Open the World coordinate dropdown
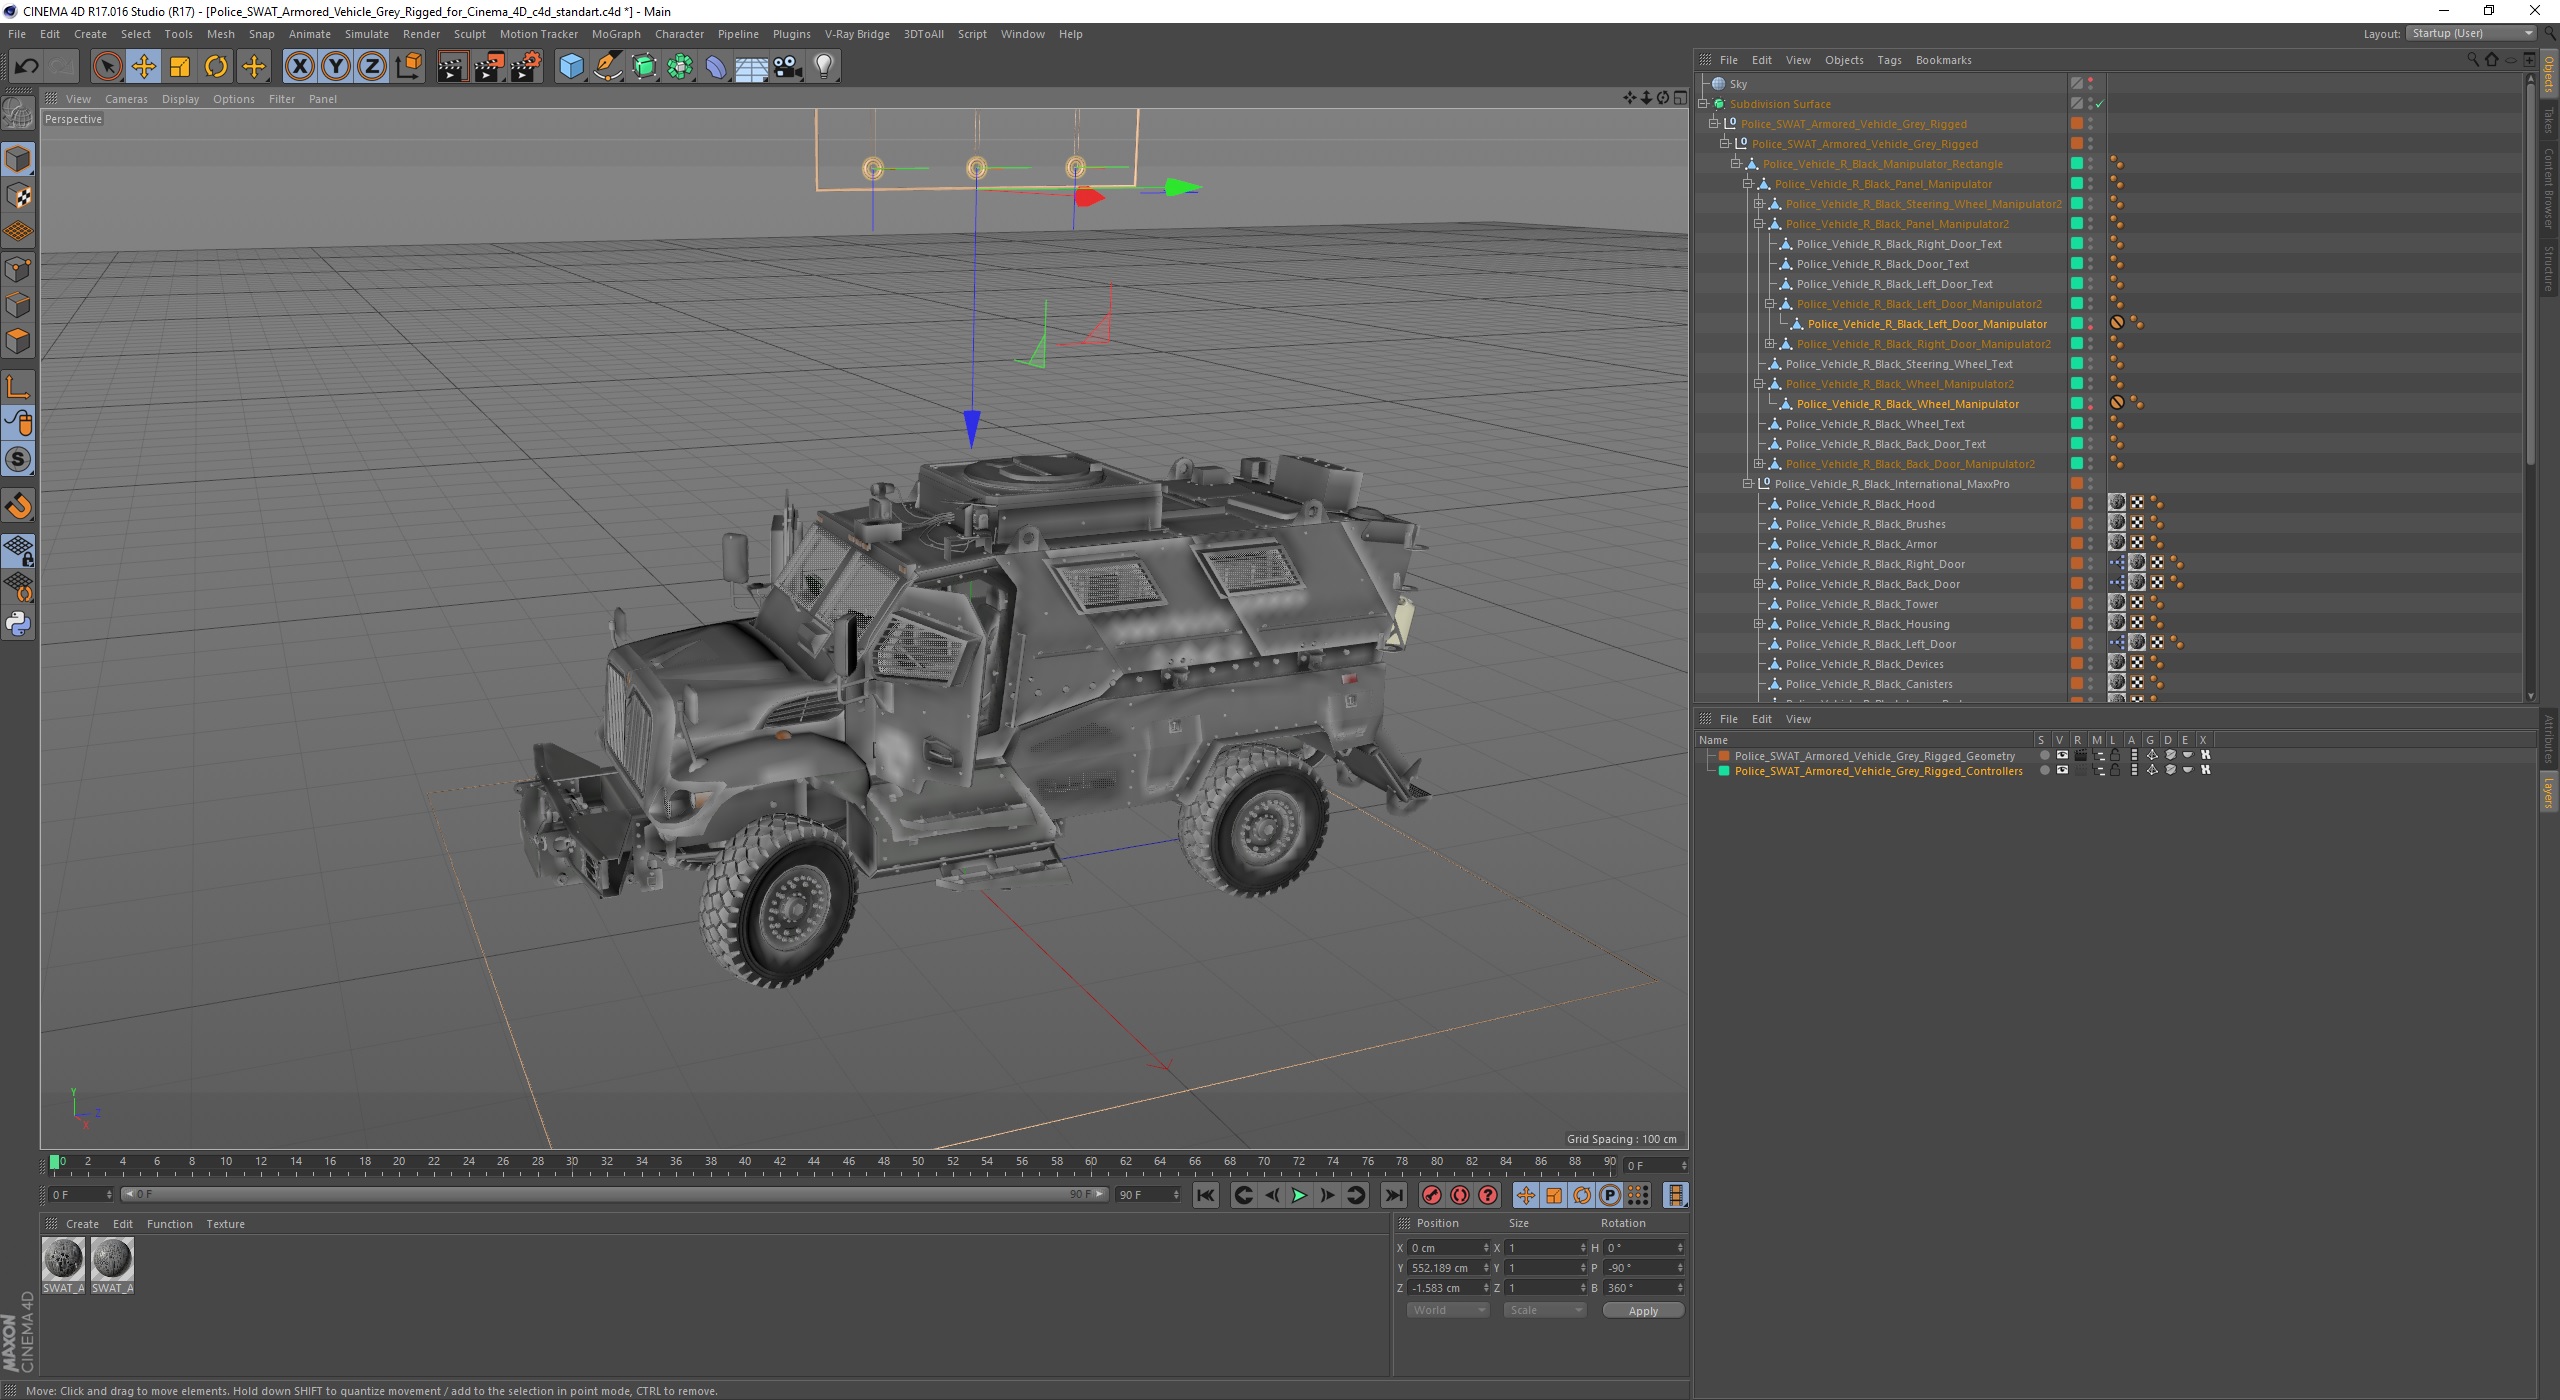Image resolution: width=2560 pixels, height=1400 pixels. 1447,1310
